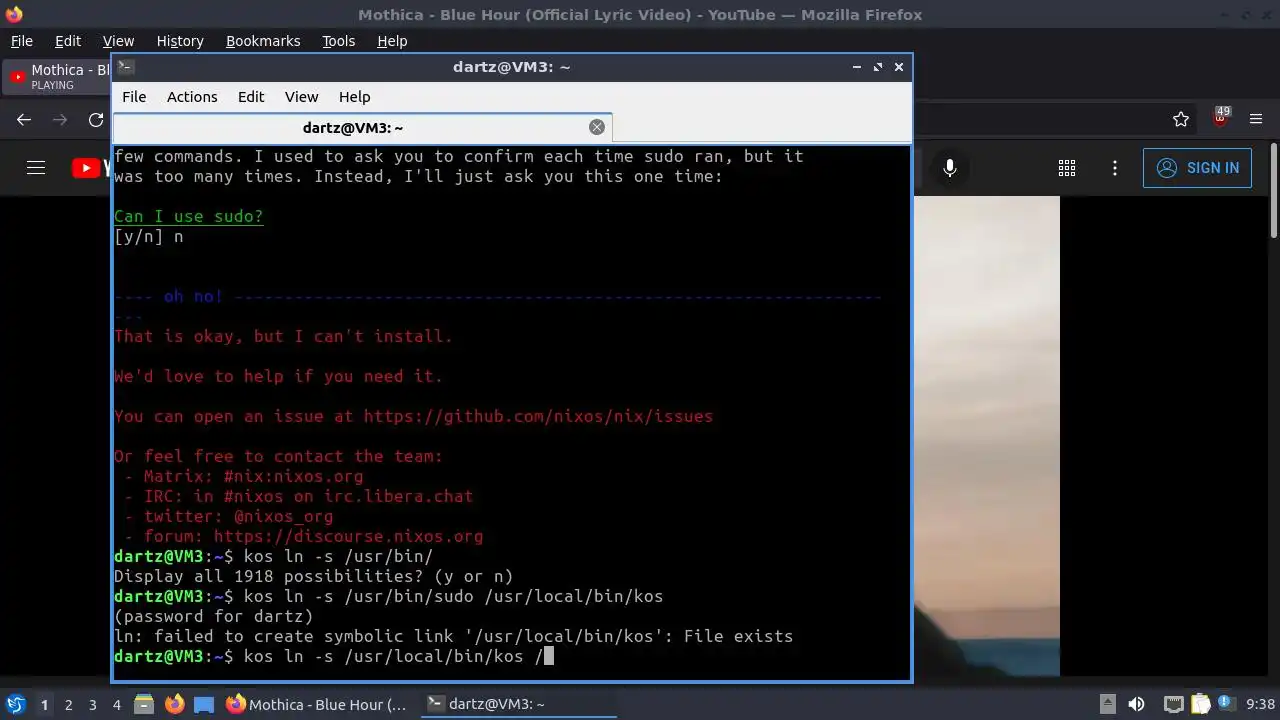Switch to workspace 2
The image size is (1280, 720).
68,705
